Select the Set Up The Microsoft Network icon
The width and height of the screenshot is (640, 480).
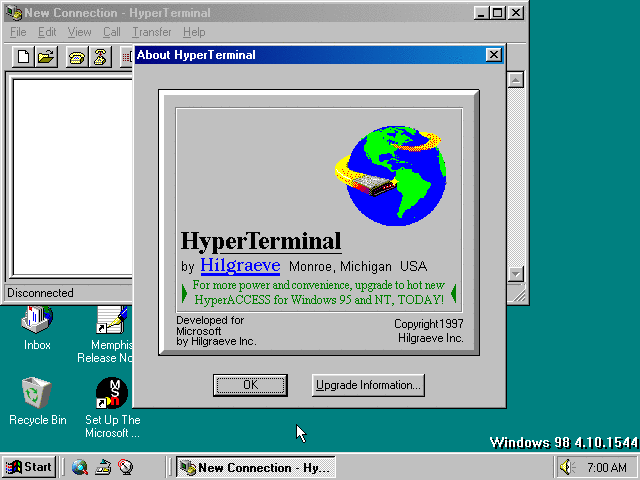tap(112, 407)
